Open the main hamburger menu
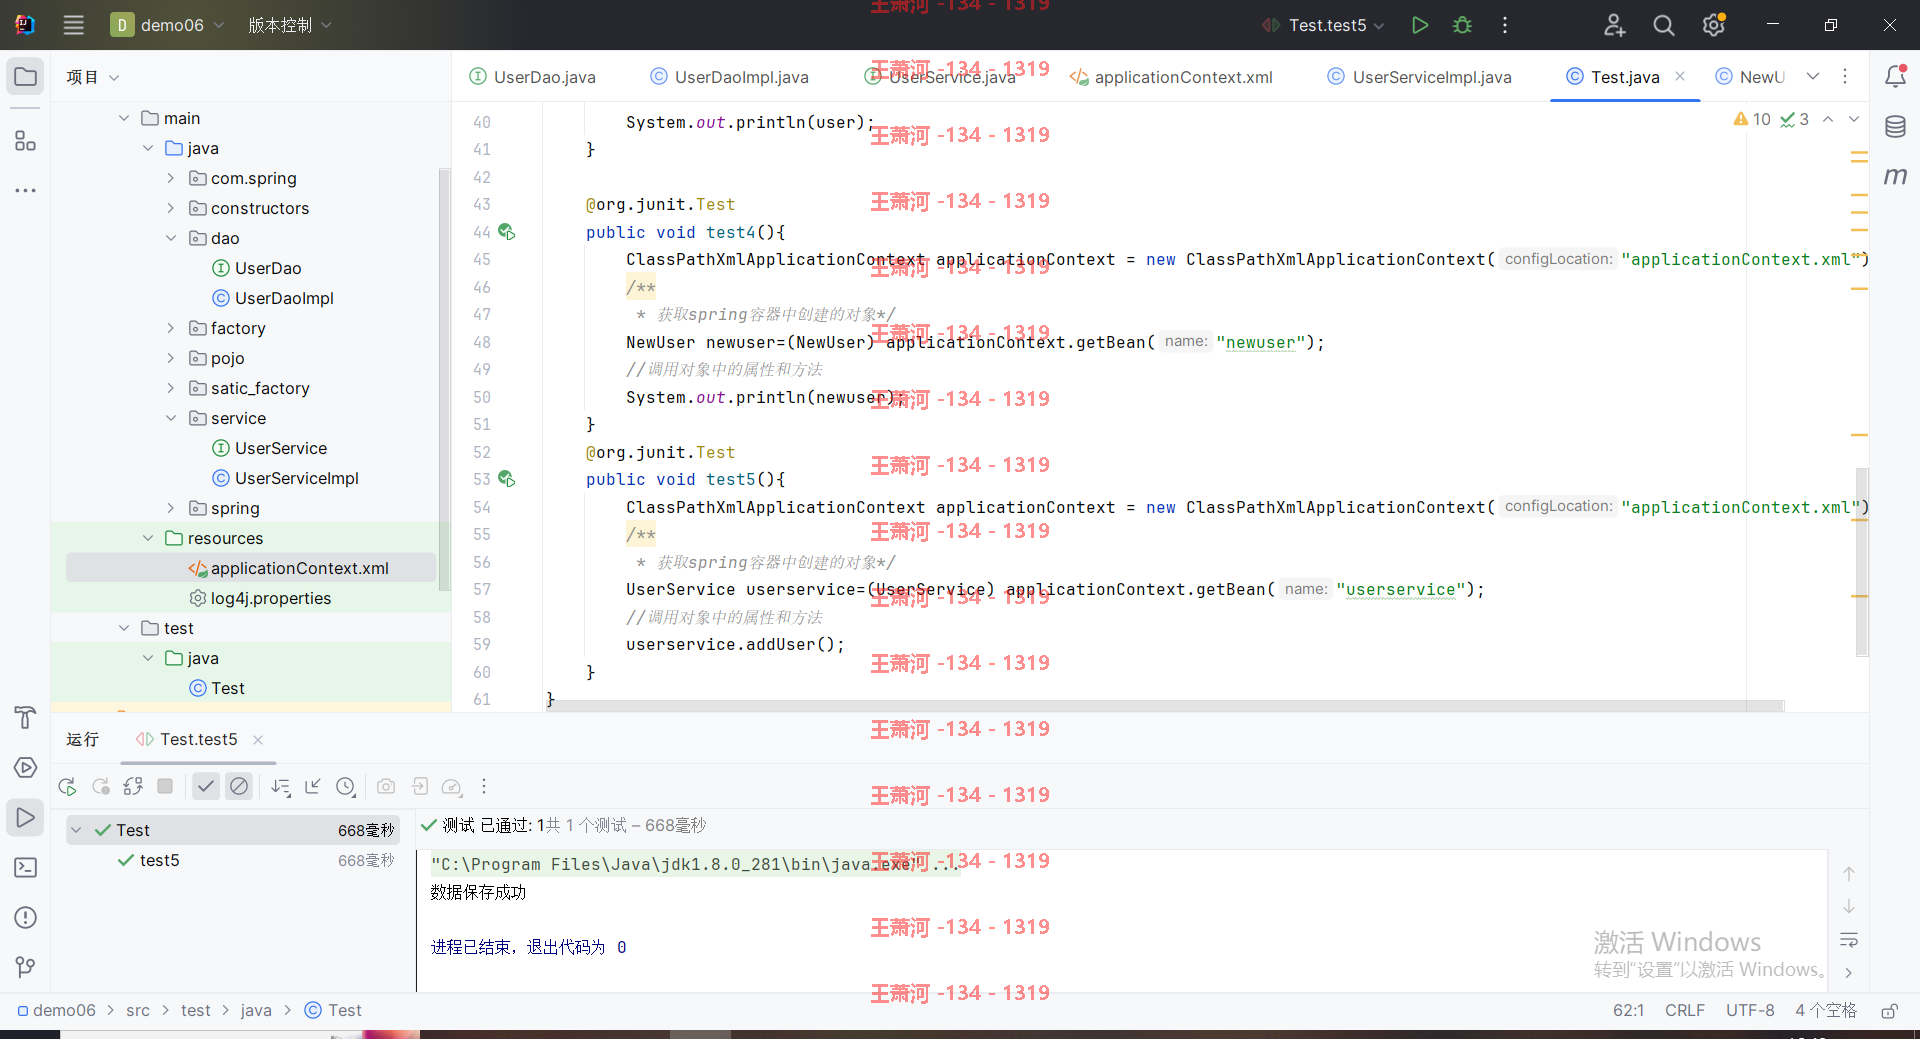This screenshot has width=1920, height=1039. (x=73, y=25)
